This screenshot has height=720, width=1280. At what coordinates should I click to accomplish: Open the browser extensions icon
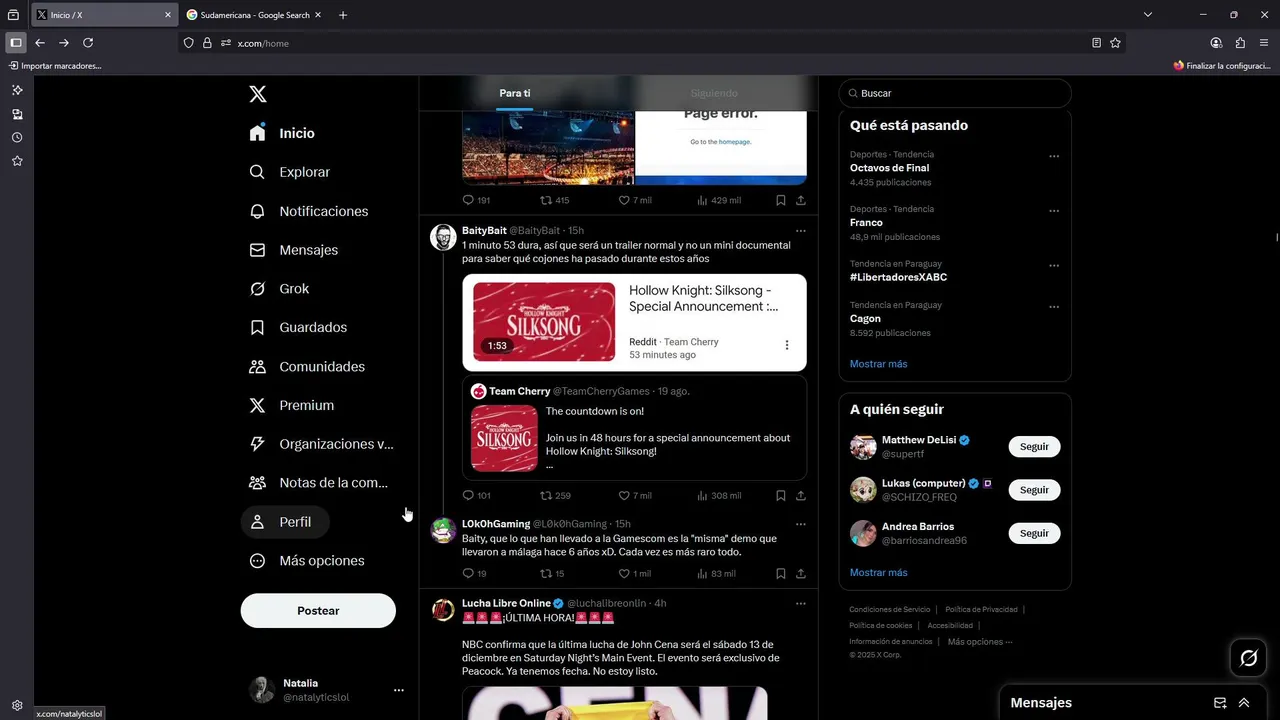coord(1240,43)
